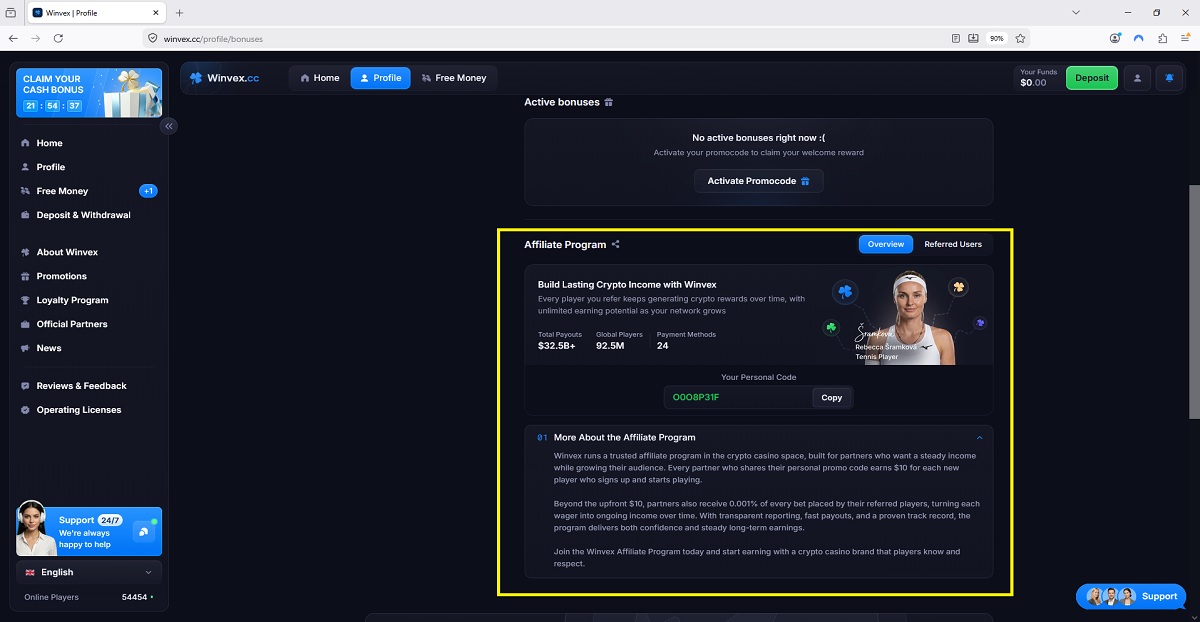Open Home in the top navigation
This screenshot has height=622, width=1200.
[320, 78]
